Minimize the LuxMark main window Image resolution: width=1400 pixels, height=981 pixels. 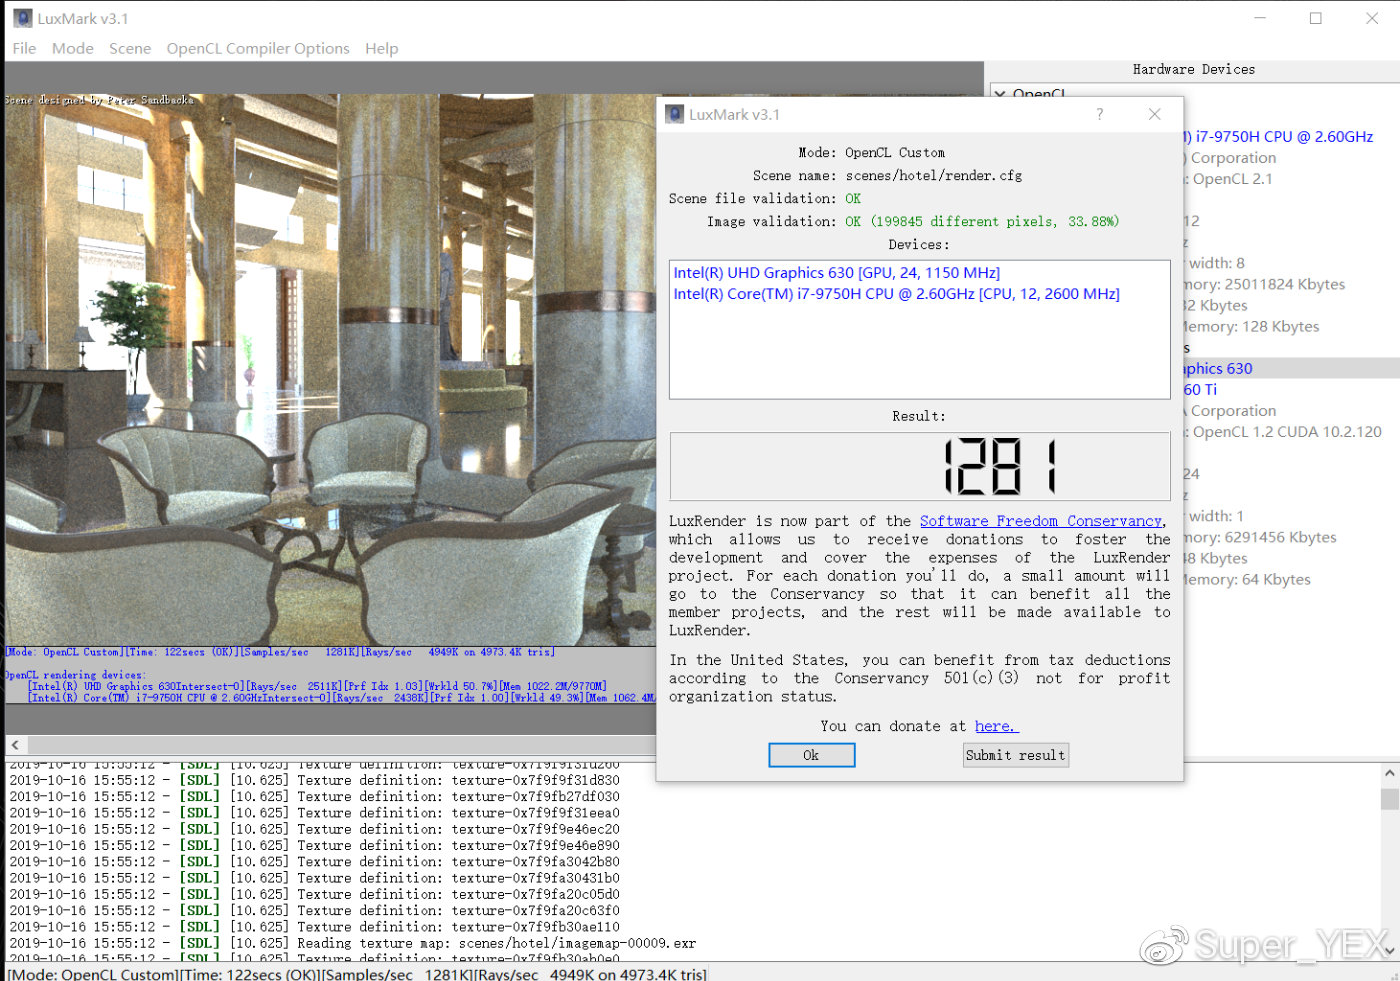1260,18
